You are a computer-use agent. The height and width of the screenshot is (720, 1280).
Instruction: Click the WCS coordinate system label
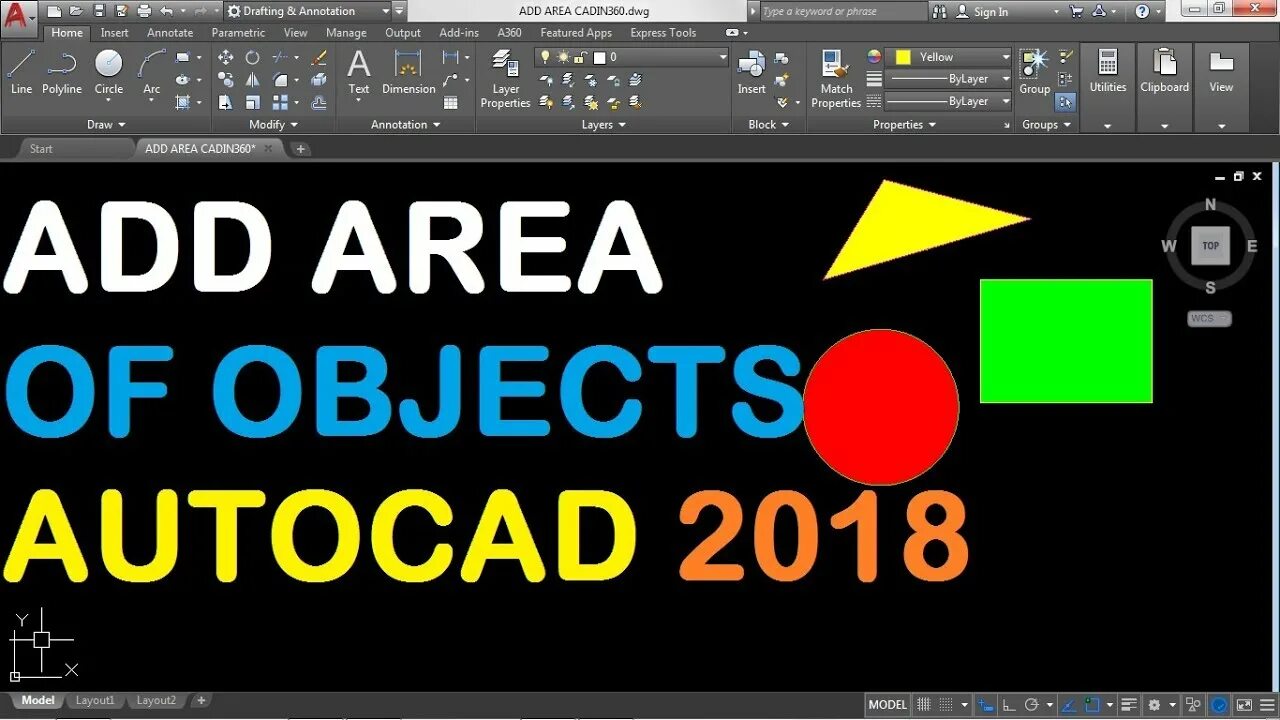[x=1209, y=318]
